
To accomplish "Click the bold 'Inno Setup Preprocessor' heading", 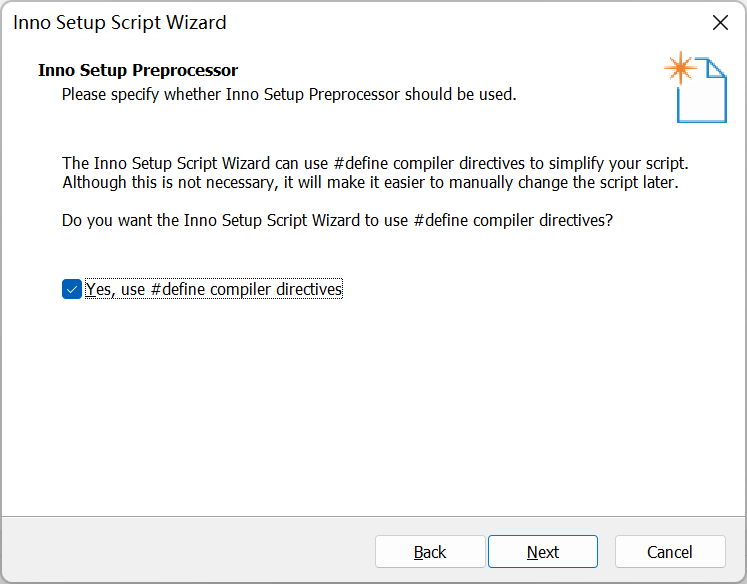I will pyautogui.click(x=138, y=70).
